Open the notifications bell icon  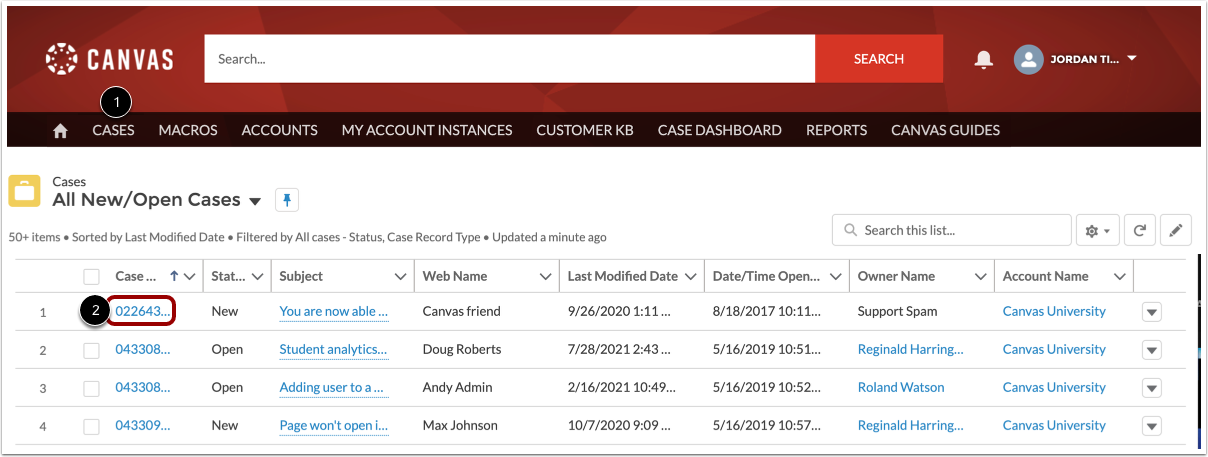point(984,59)
